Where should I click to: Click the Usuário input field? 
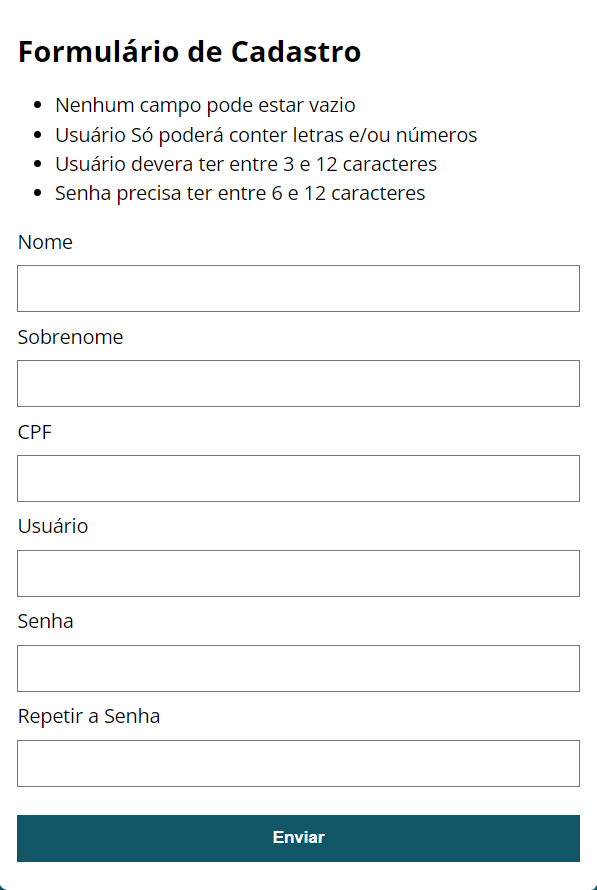coord(298,573)
